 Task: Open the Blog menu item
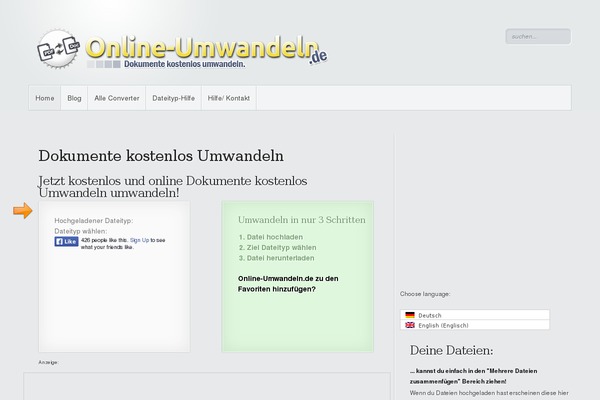pyautogui.click(x=74, y=98)
